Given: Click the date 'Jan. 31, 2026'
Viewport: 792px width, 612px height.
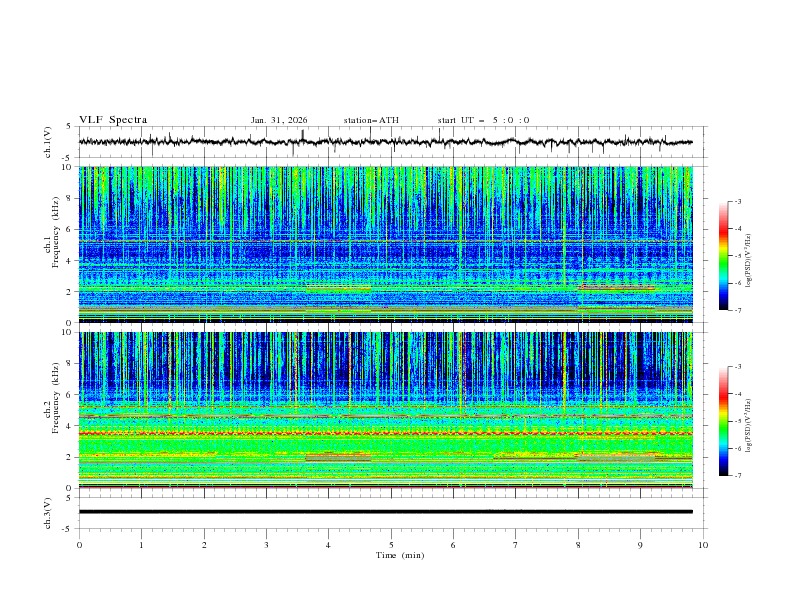Looking at the screenshot, I should 279,120.
